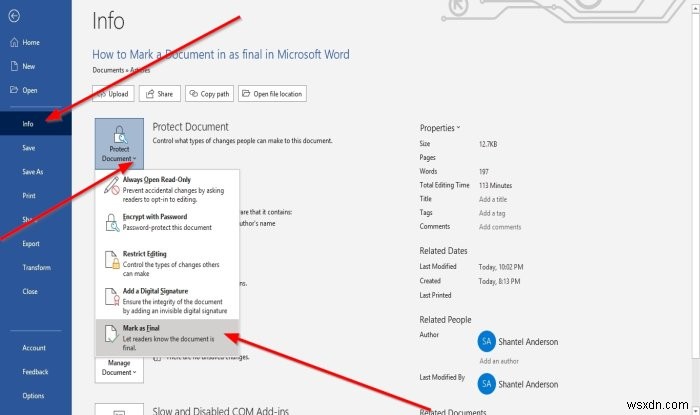This screenshot has width=700, height=415.
Task: Click the New document icon
Action: click(x=14, y=66)
